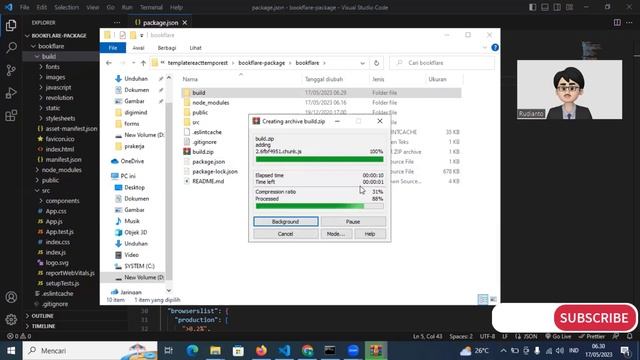Click the Windows Start button
The image size is (640, 360).
11,350
